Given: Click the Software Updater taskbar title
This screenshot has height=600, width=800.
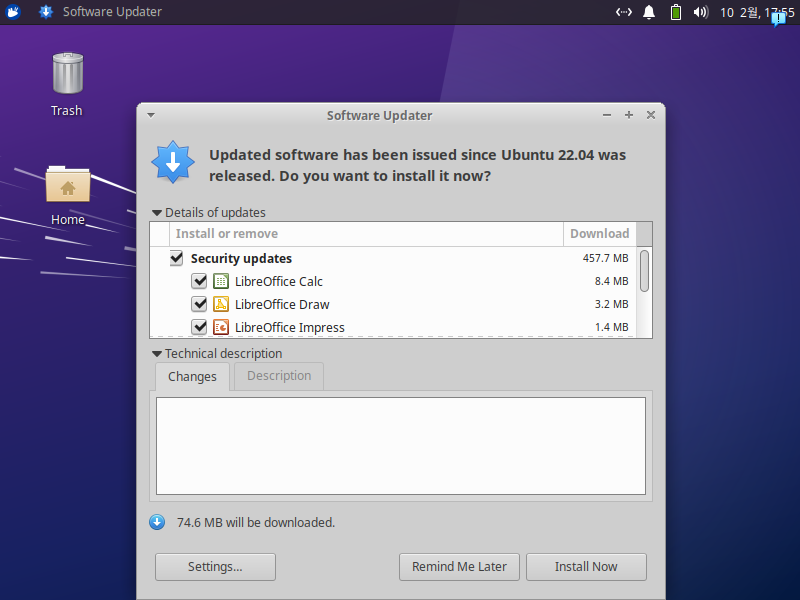Looking at the screenshot, I should (112, 12).
